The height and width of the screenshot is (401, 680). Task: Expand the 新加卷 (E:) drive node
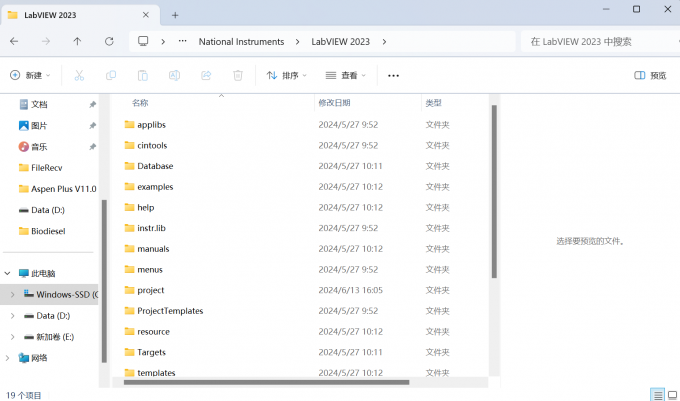12,337
